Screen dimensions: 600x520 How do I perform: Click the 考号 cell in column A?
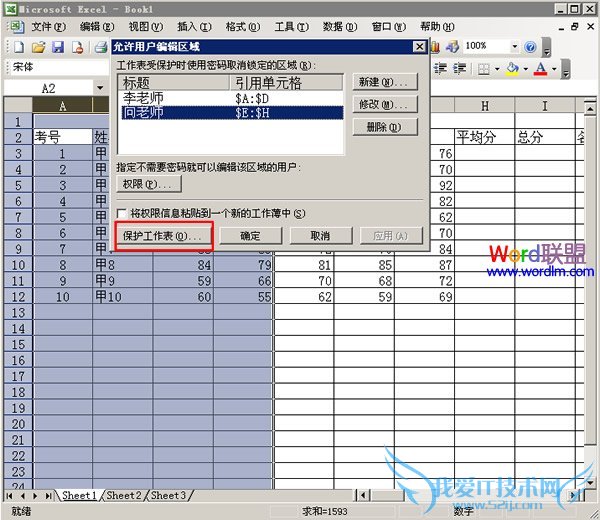tap(63, 137)
